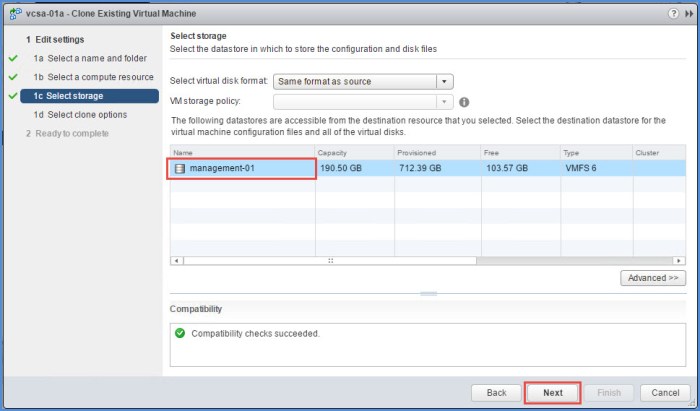Click the datastore table horizontal scrollbar thumb
The image size is (700, 411).
(x=330, y=261)
